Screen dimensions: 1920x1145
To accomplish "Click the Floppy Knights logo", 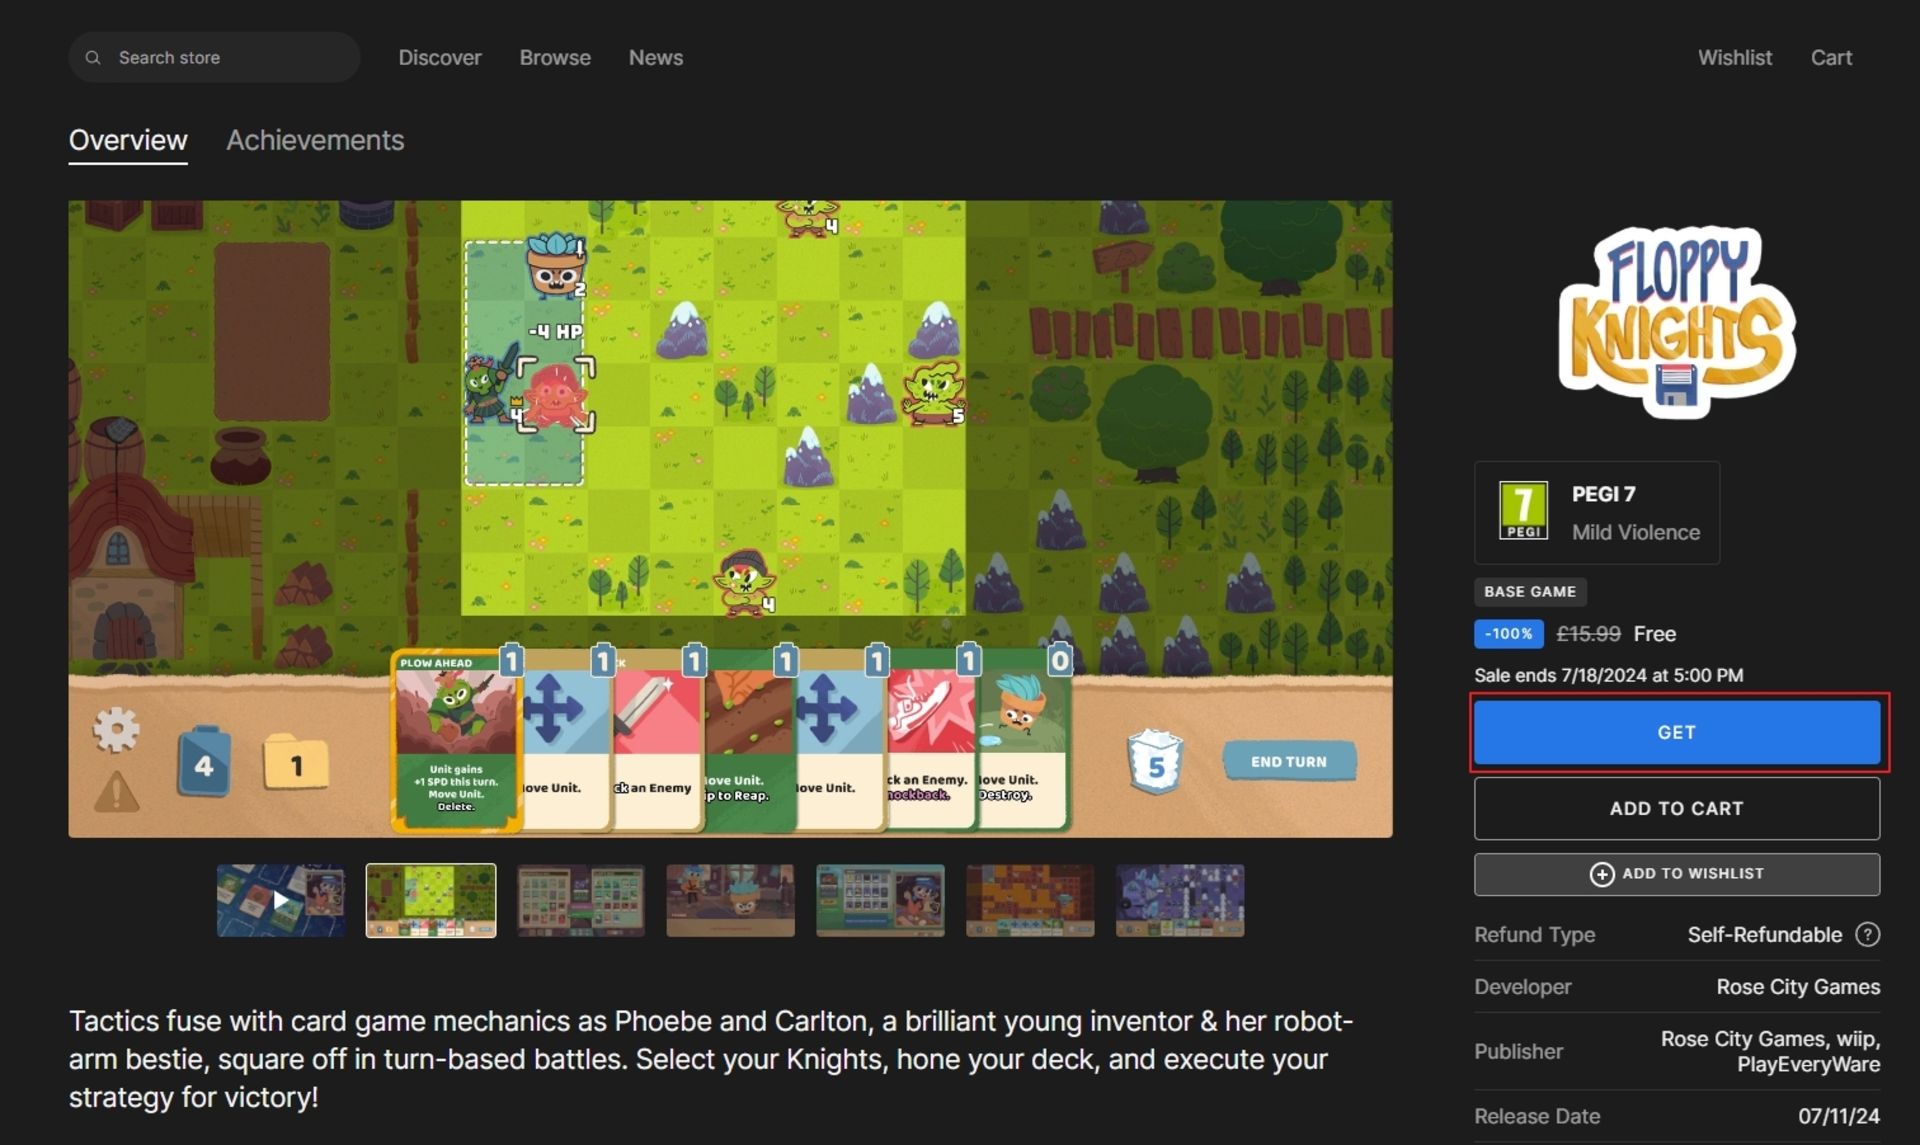I will pos(1677,321).
